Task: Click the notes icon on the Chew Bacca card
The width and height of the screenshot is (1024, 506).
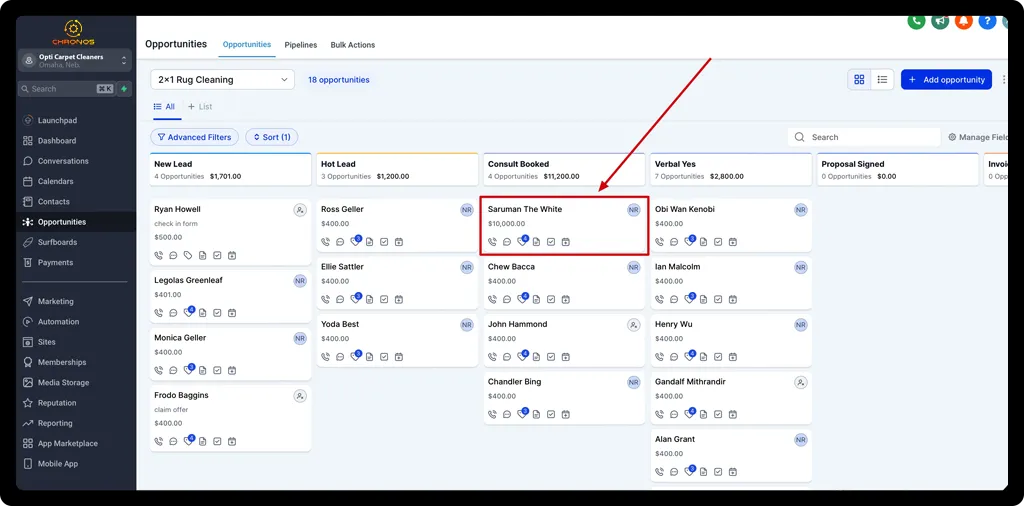Action: [x=536, y=299]
